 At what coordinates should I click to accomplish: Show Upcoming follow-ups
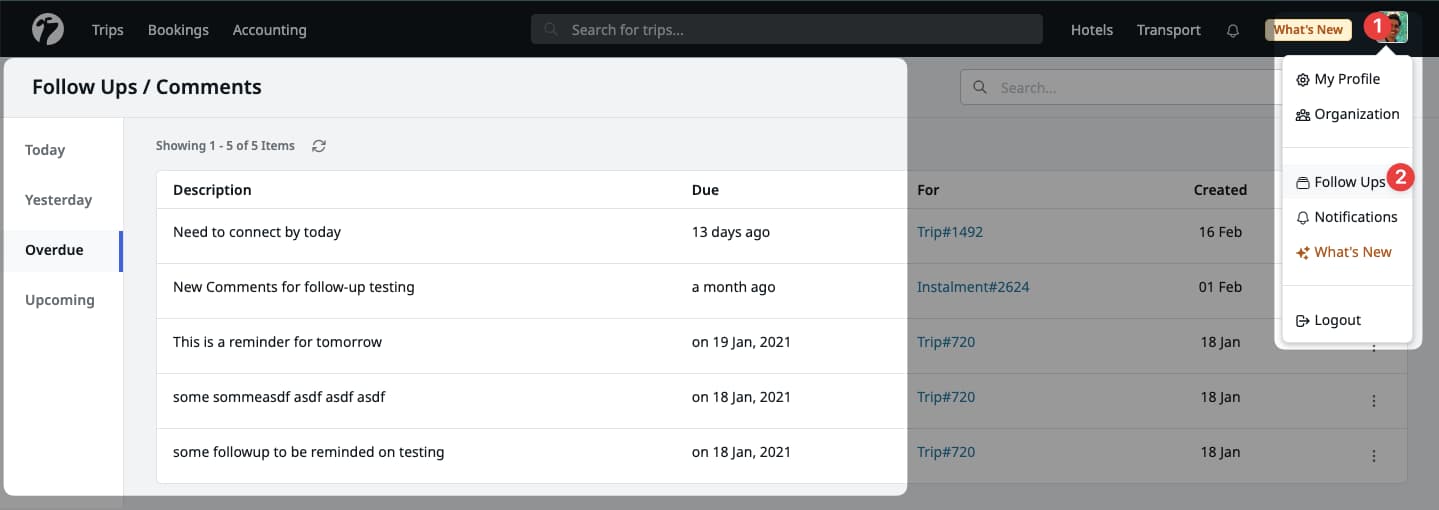point(60,300)
